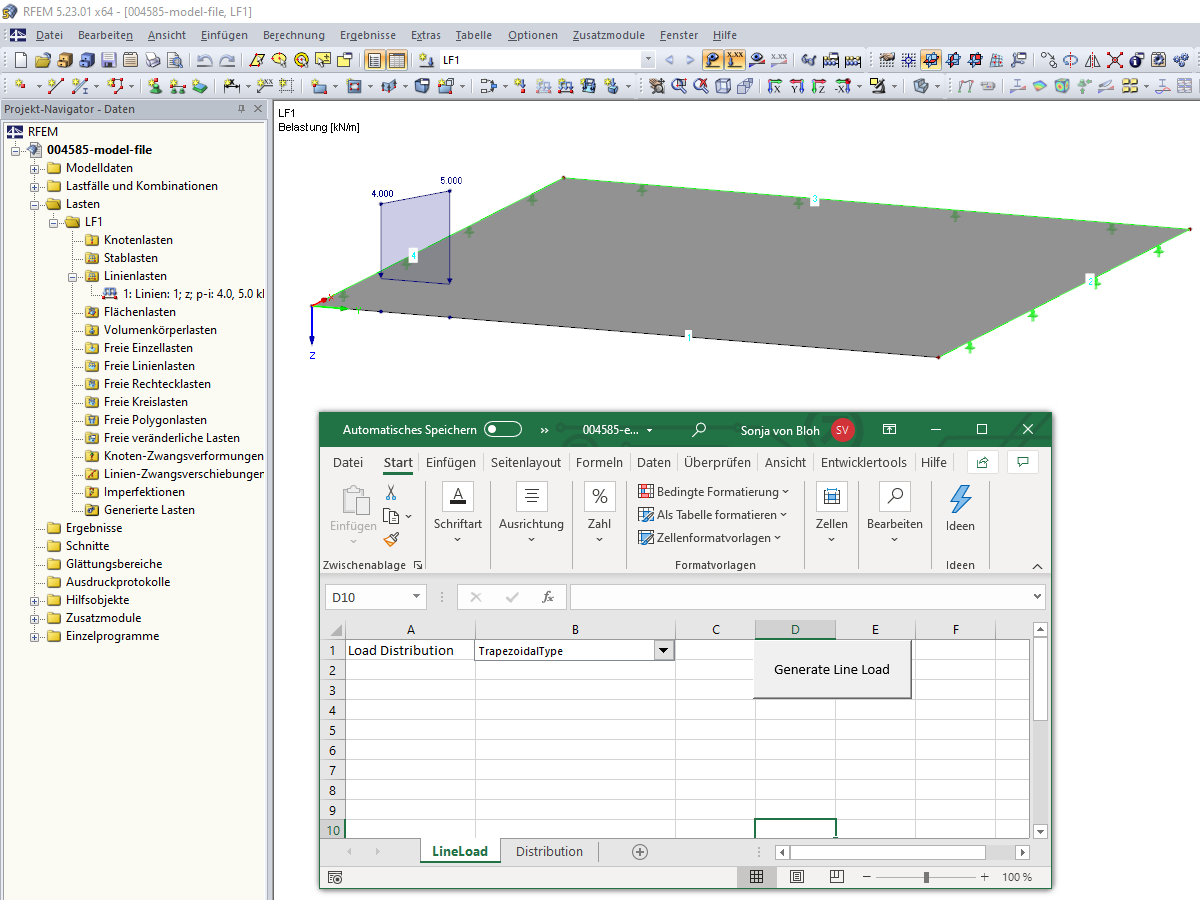Image resolution: width=1200 pixels, height=900 pixels.
Task: Click the open file folder icon
Action: click(x=43, y=60)
